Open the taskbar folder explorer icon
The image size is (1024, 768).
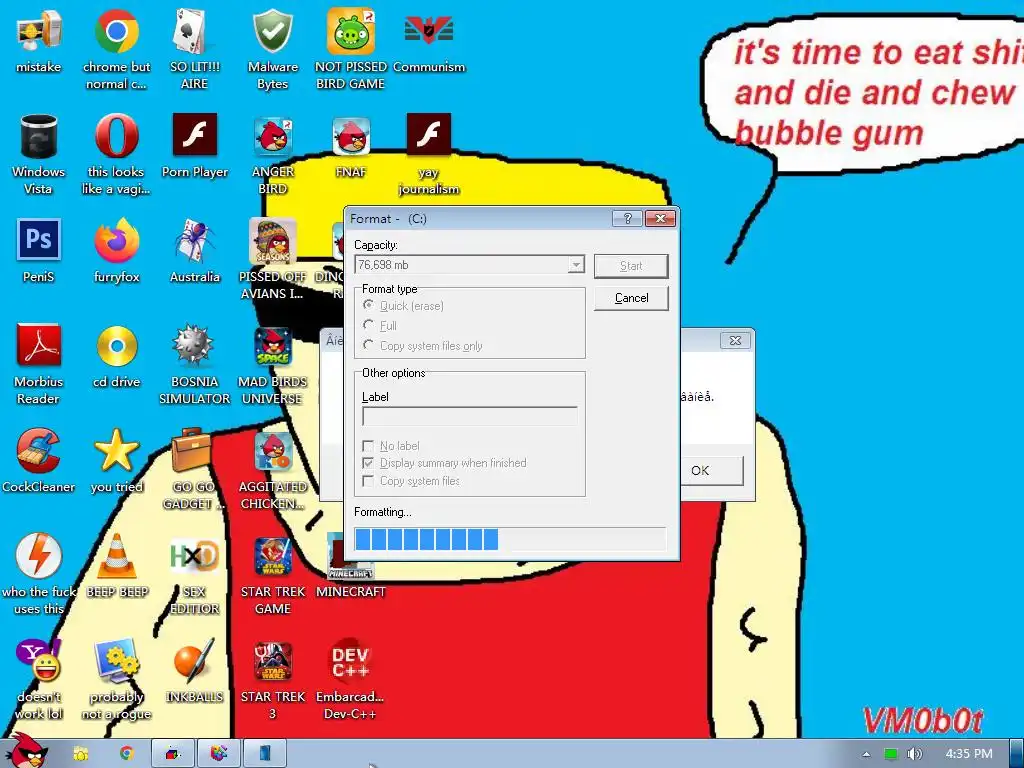point(81,754)
